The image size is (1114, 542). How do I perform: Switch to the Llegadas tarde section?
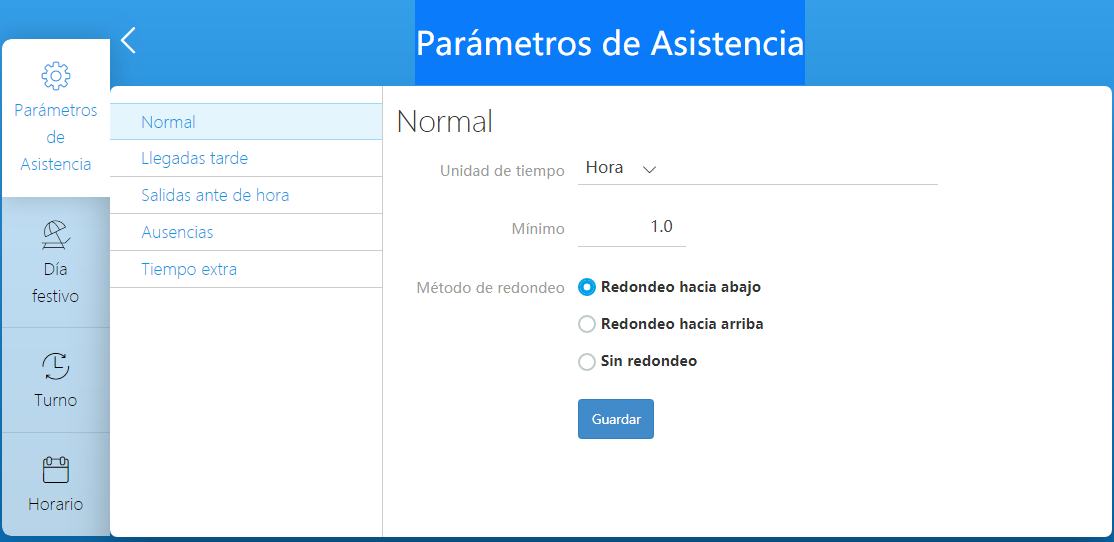[x=246, y=158]
